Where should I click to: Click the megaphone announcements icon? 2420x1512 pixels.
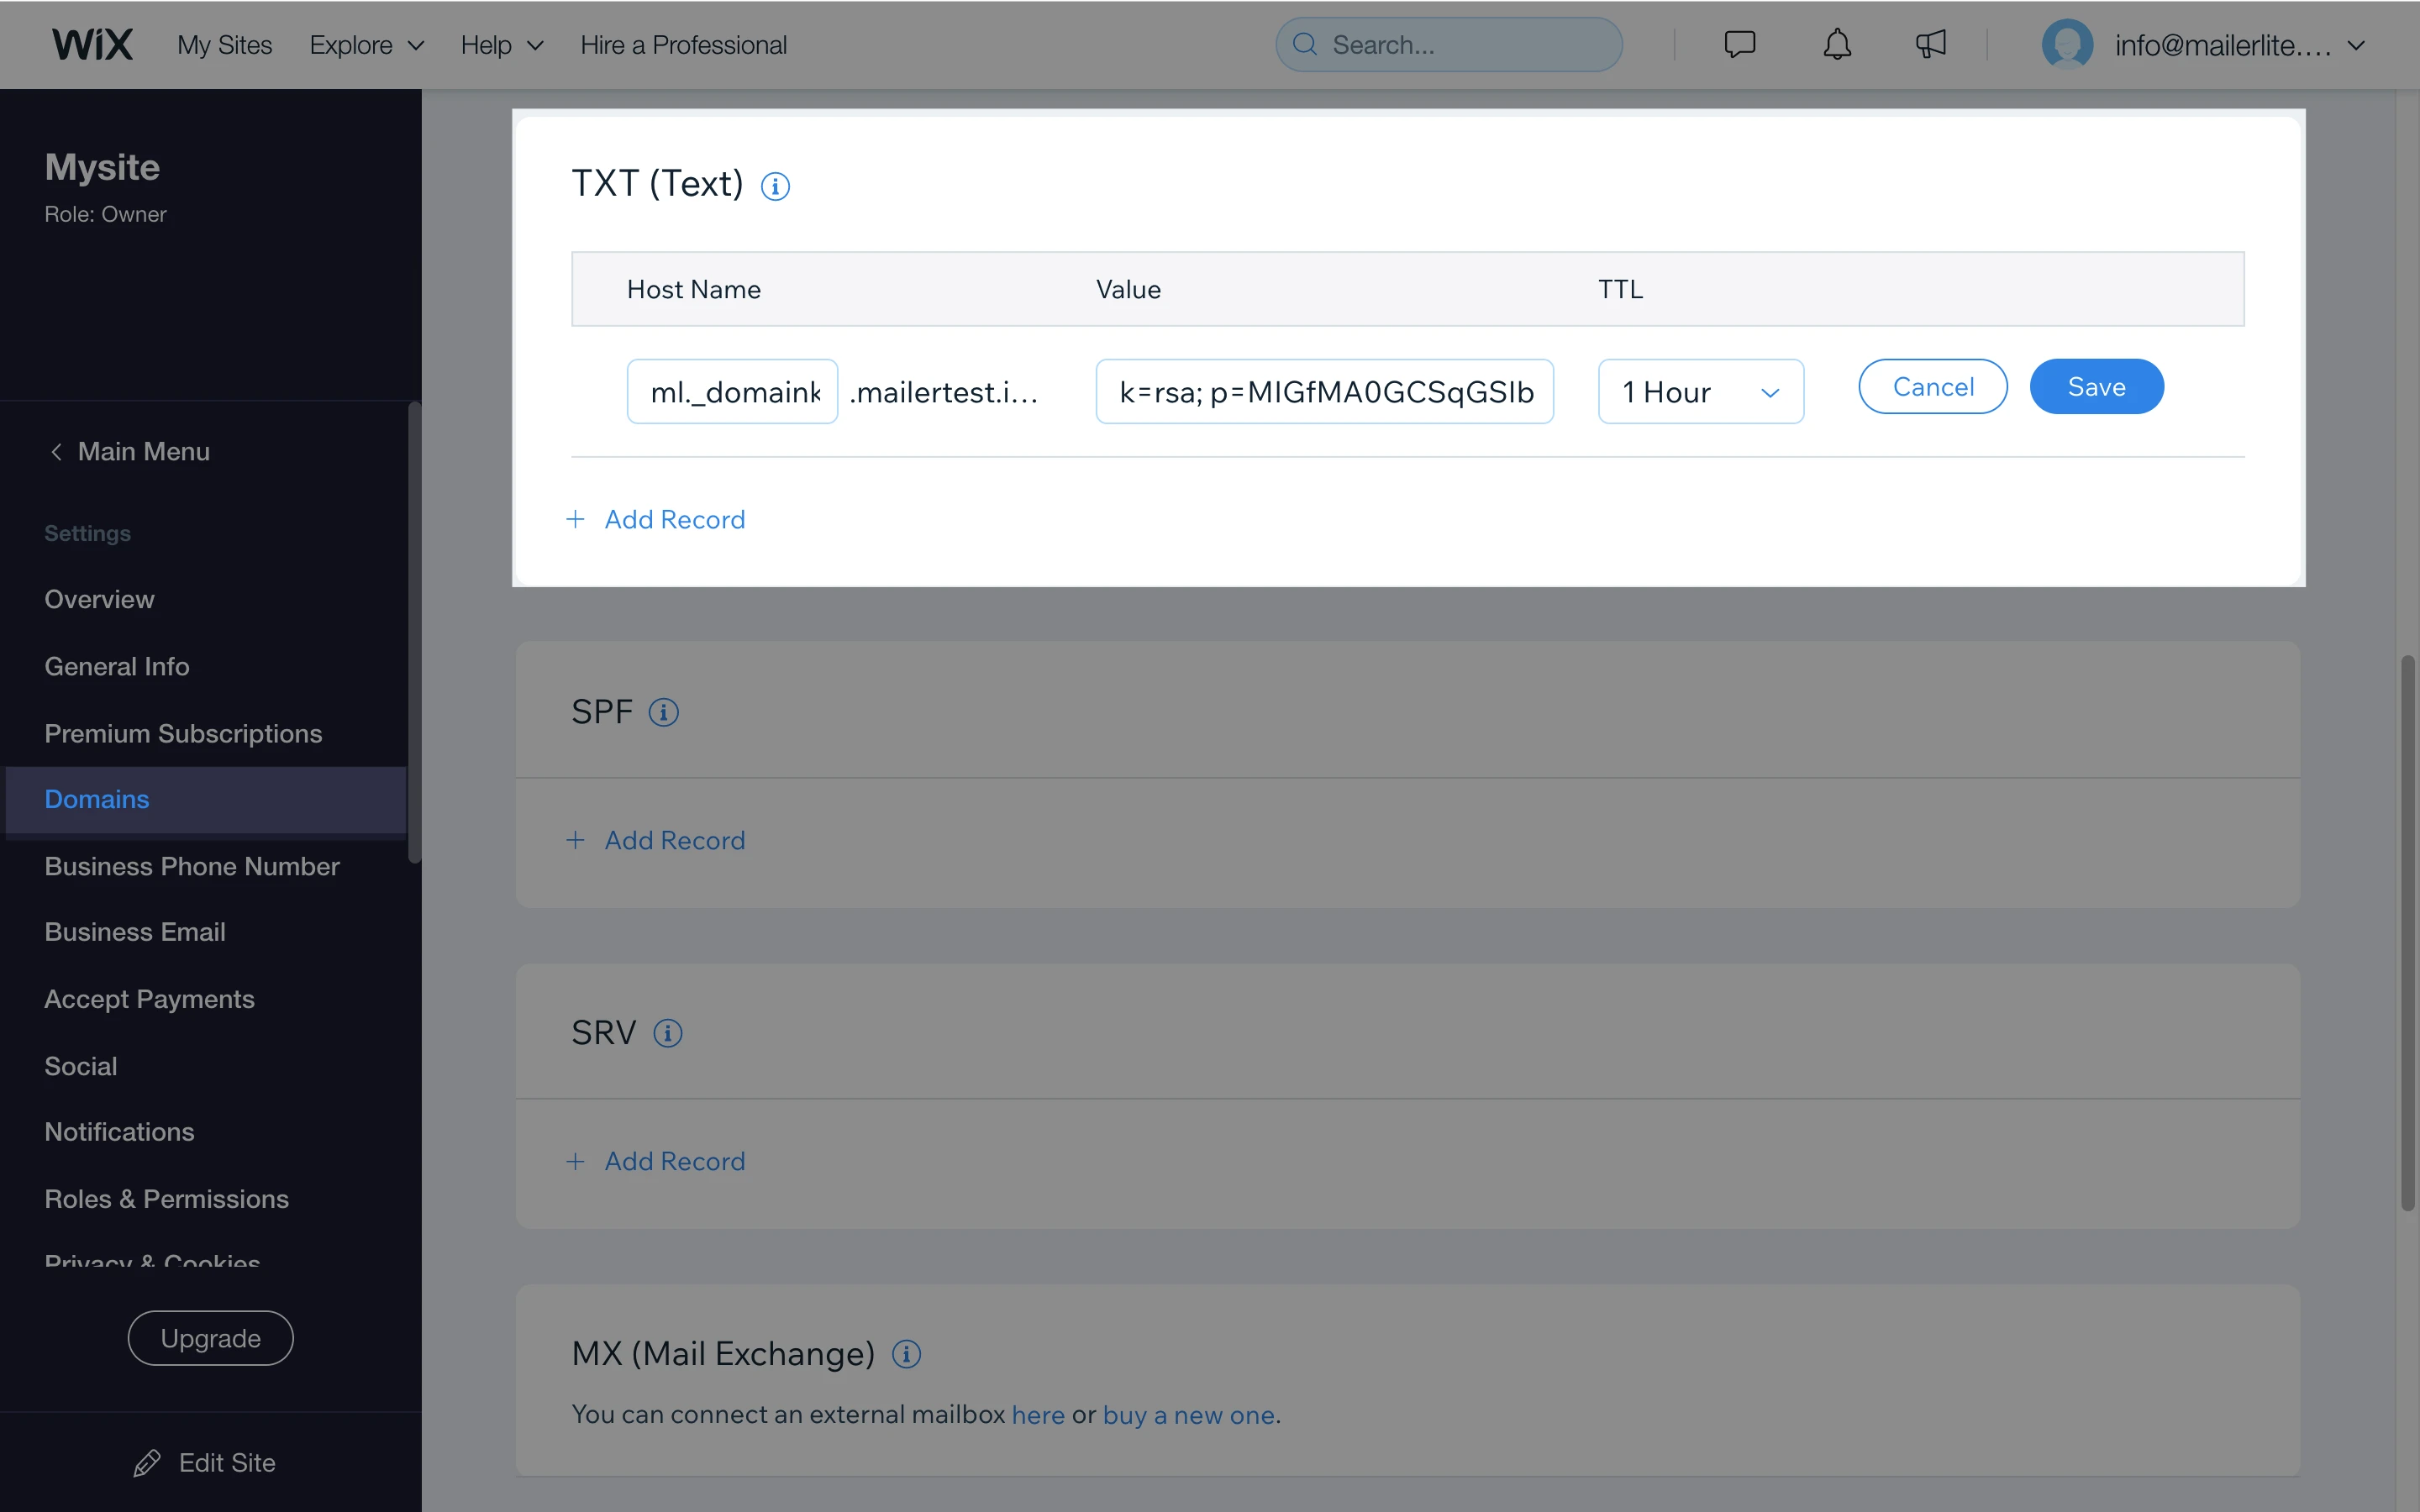coord(1930,45)
